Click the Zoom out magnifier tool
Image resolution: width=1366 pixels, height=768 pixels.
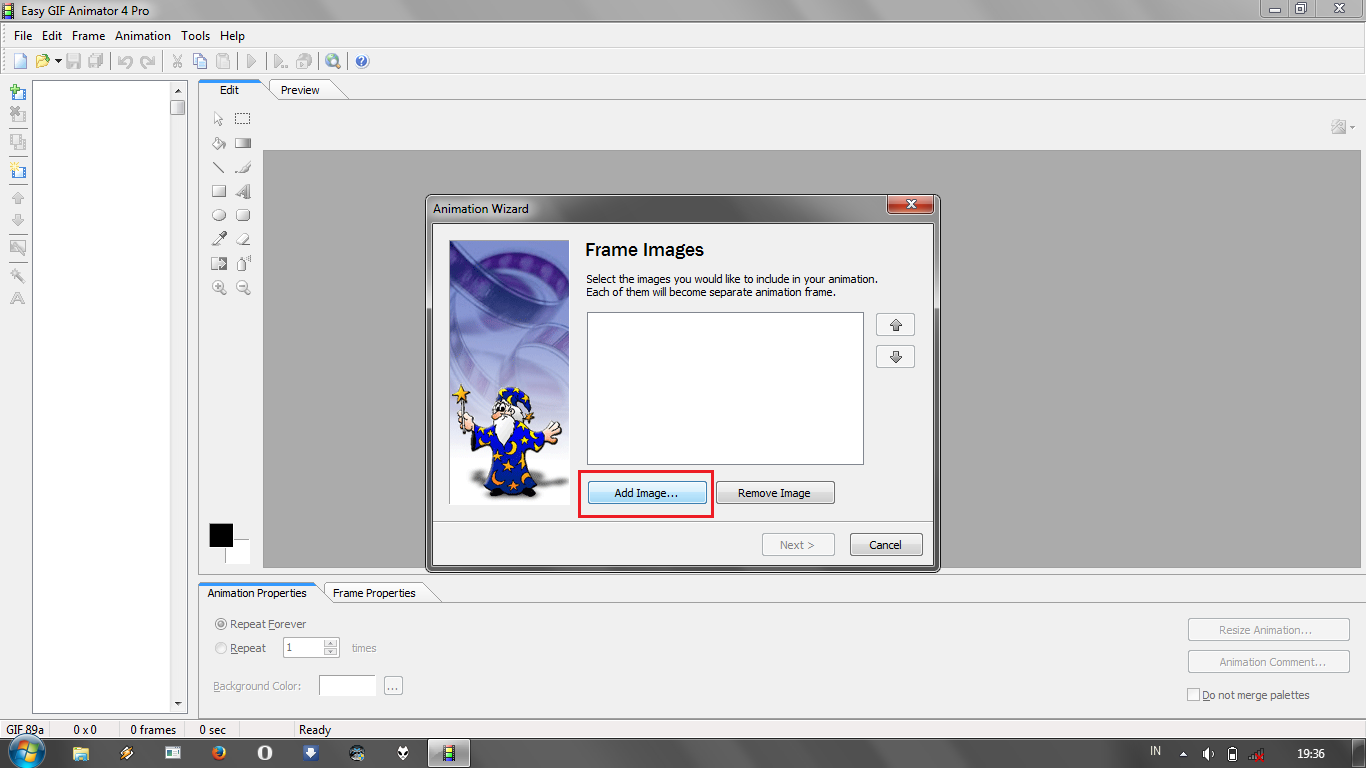click(243, 287)
